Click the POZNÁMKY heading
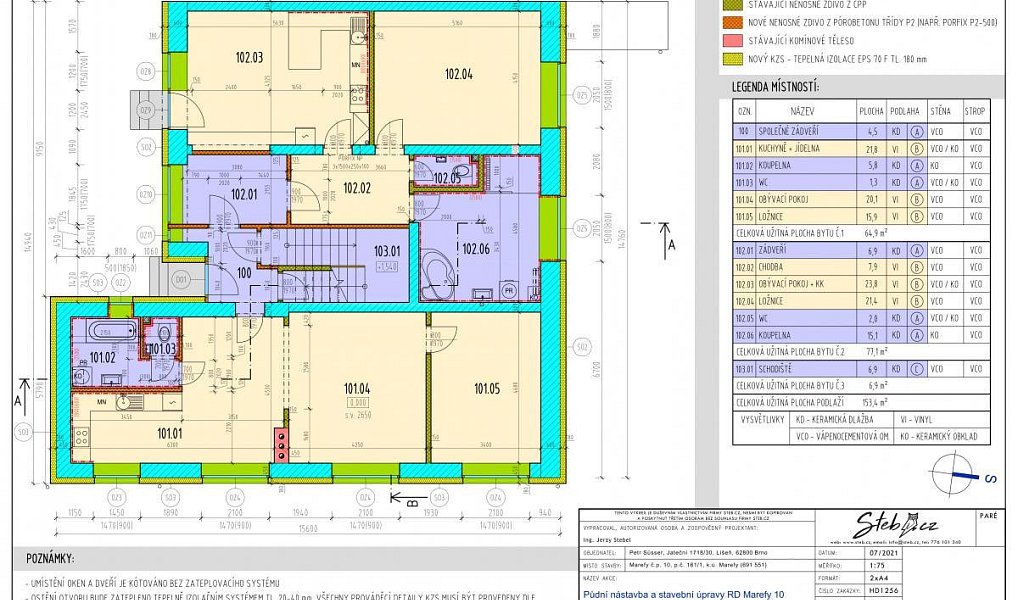This screenshot has width=1018, height=600. click(51, 558)
